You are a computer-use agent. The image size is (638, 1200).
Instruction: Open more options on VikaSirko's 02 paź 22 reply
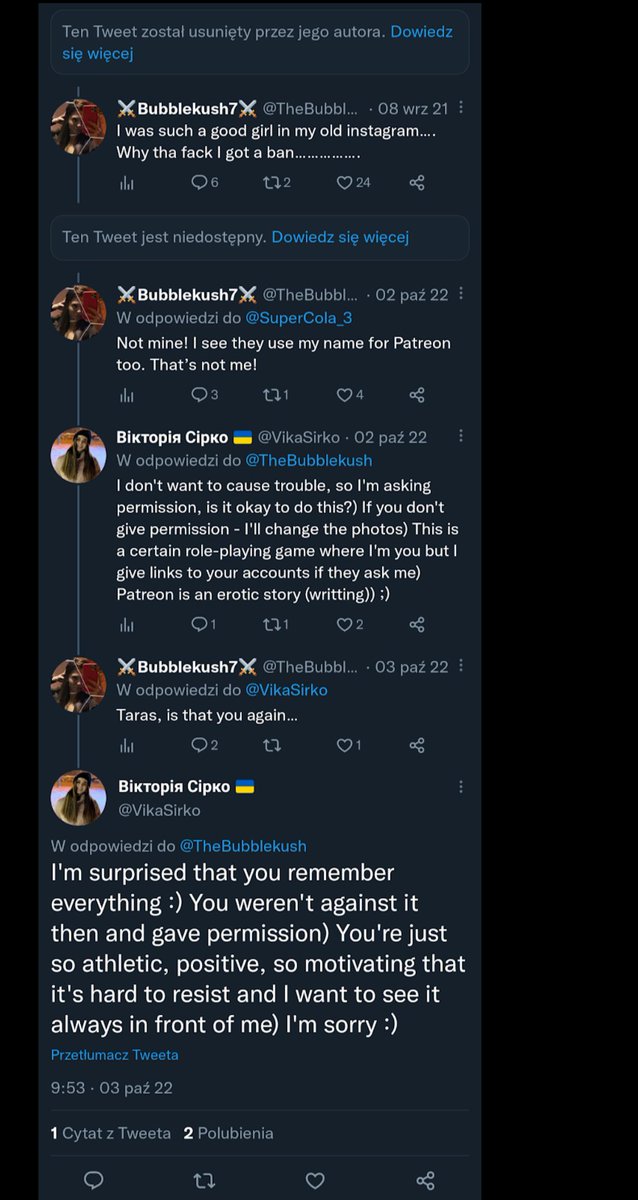(460, 437)
